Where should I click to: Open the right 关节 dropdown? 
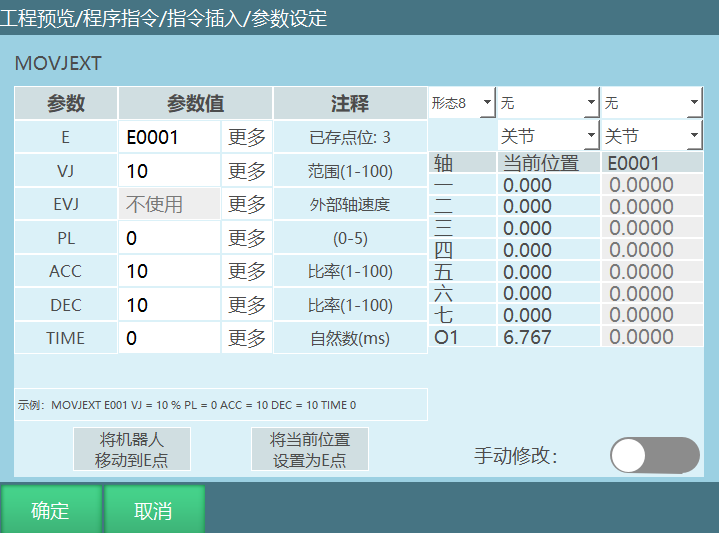[x=651, y=135]
